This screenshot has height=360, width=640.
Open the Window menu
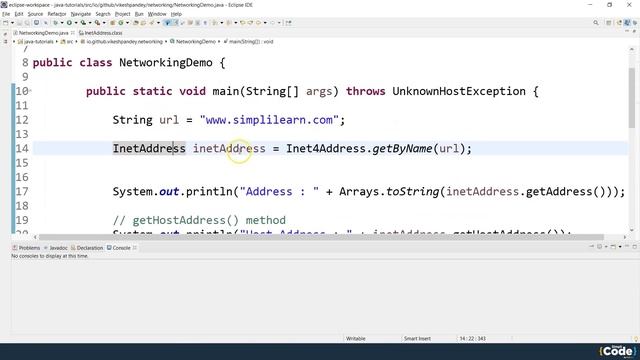(x=157, y=14)
